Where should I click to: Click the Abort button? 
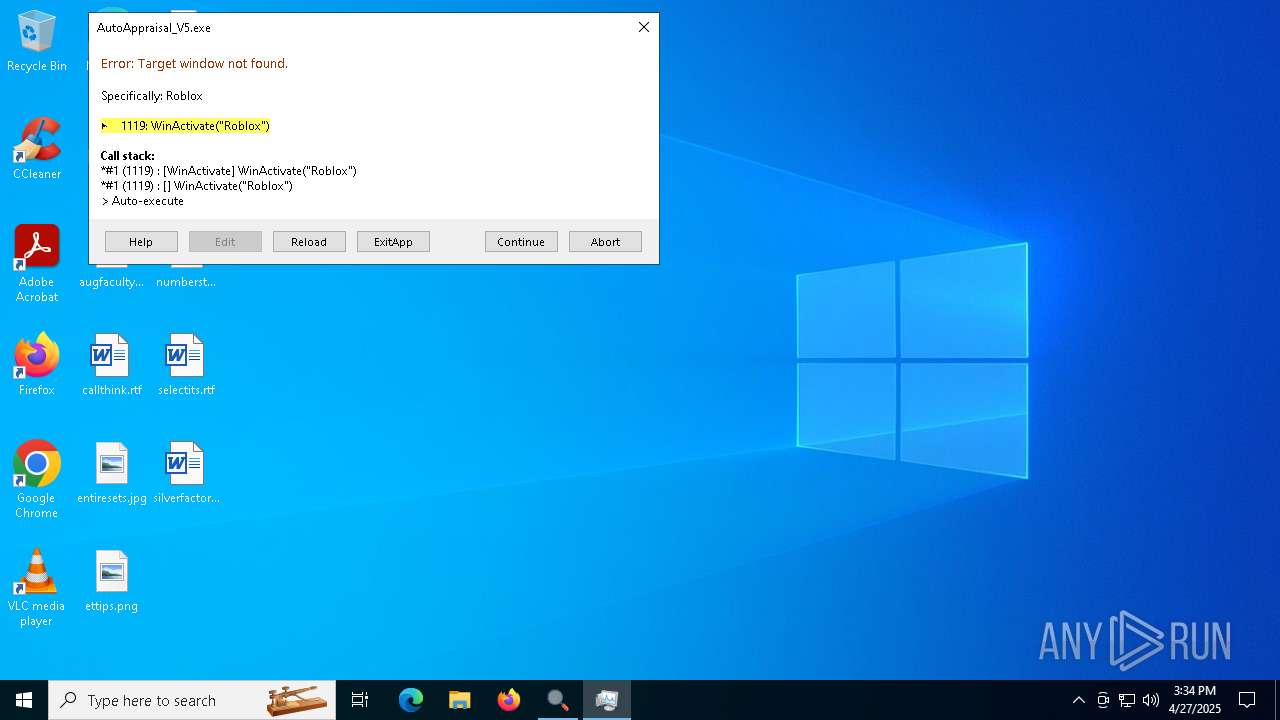pos(605,242)
